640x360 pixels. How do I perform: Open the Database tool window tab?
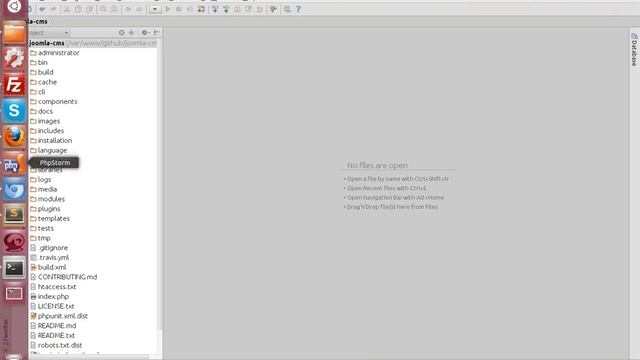pyautogui.click(x=634, y=50)
